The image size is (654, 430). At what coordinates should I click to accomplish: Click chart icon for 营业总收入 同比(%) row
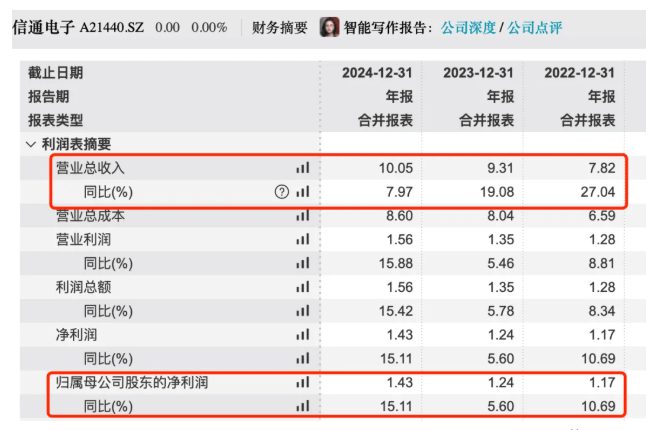coord(302,192)
